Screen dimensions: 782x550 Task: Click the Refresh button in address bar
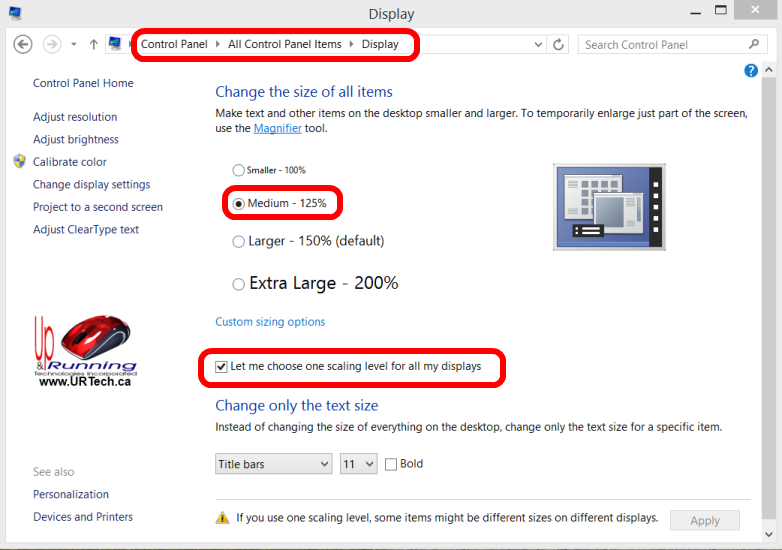[x=559, y=44]
